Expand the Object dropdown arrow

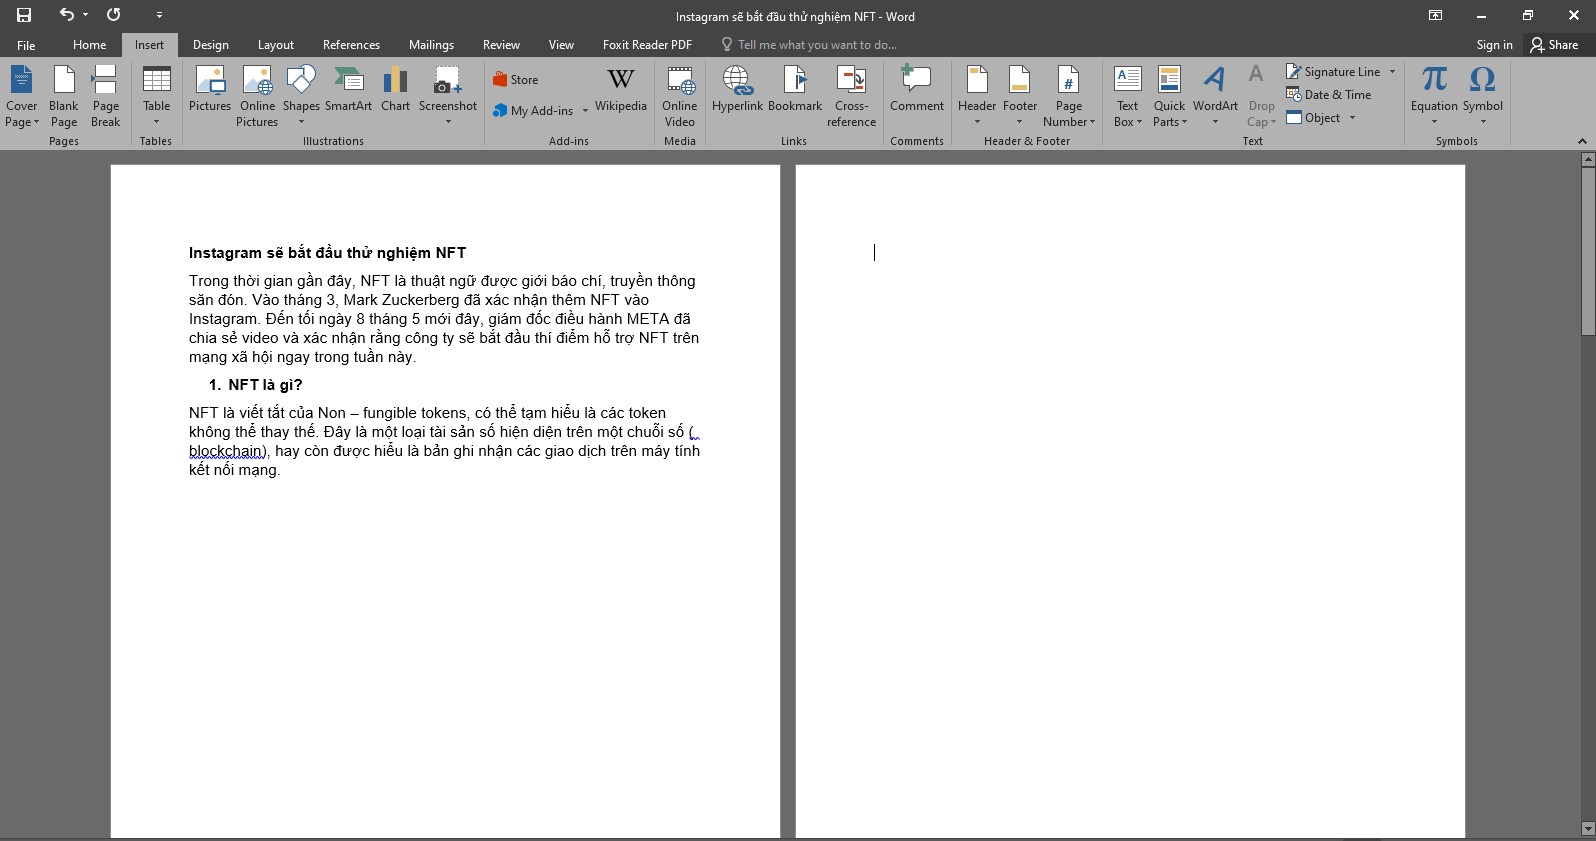coord(1352,118)
